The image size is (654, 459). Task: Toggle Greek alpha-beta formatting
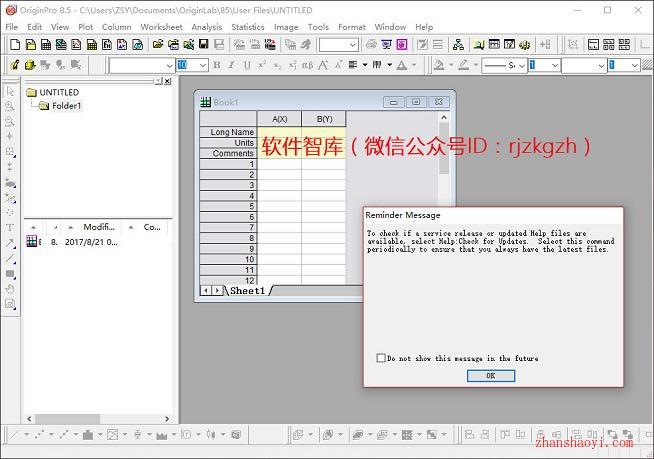point(307,65)
